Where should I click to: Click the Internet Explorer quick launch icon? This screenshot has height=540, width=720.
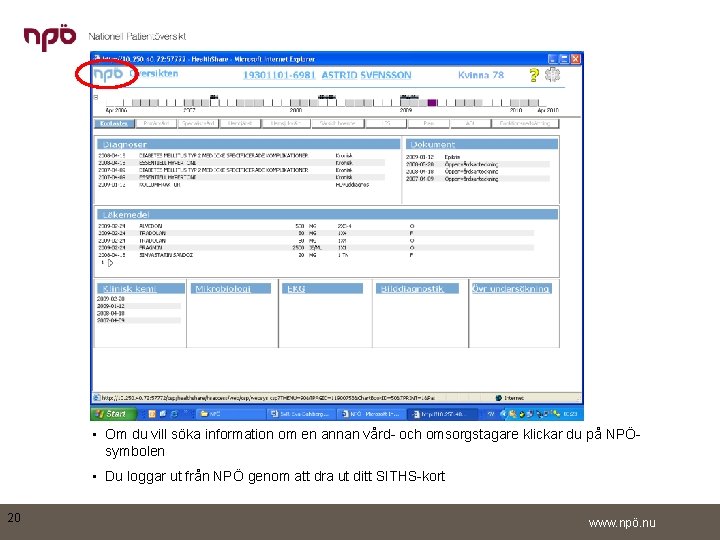[174, 414]
